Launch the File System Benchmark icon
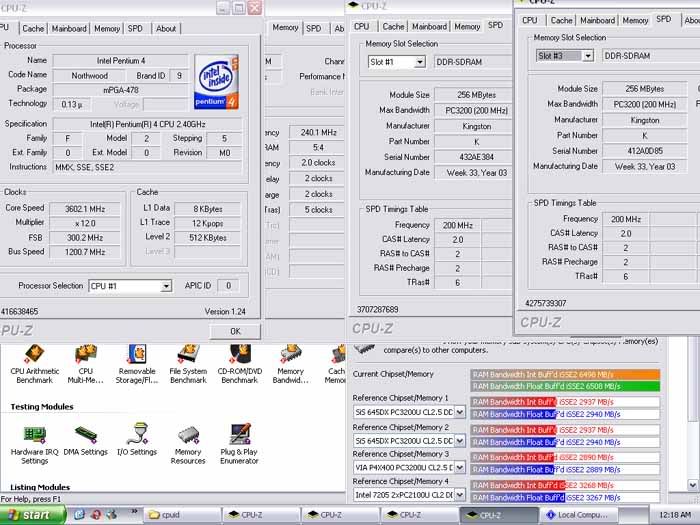 tap(188, 355)
